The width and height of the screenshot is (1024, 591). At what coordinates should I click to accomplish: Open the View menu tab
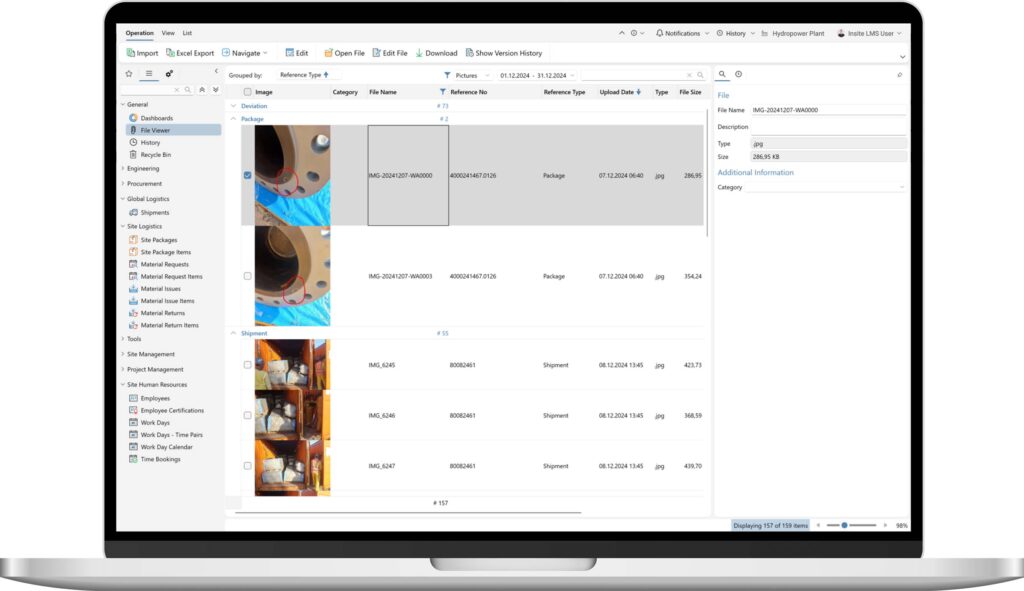[168, 33]
